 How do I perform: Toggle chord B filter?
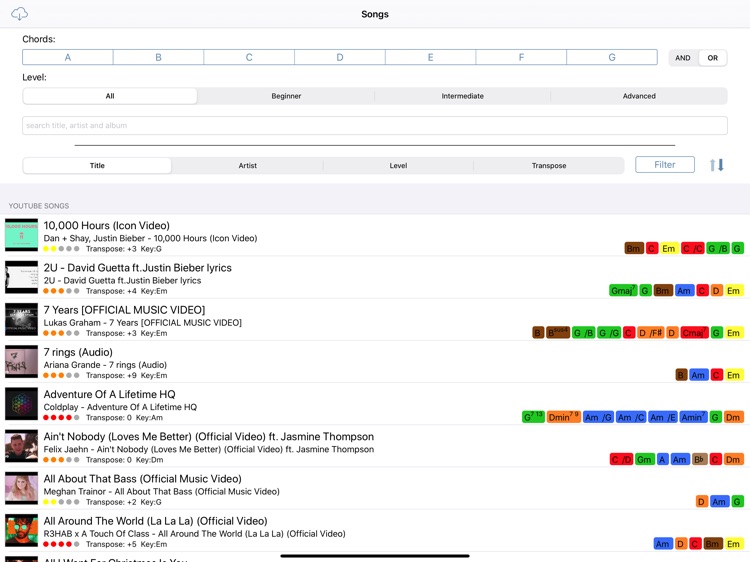[x=158, y=57]
